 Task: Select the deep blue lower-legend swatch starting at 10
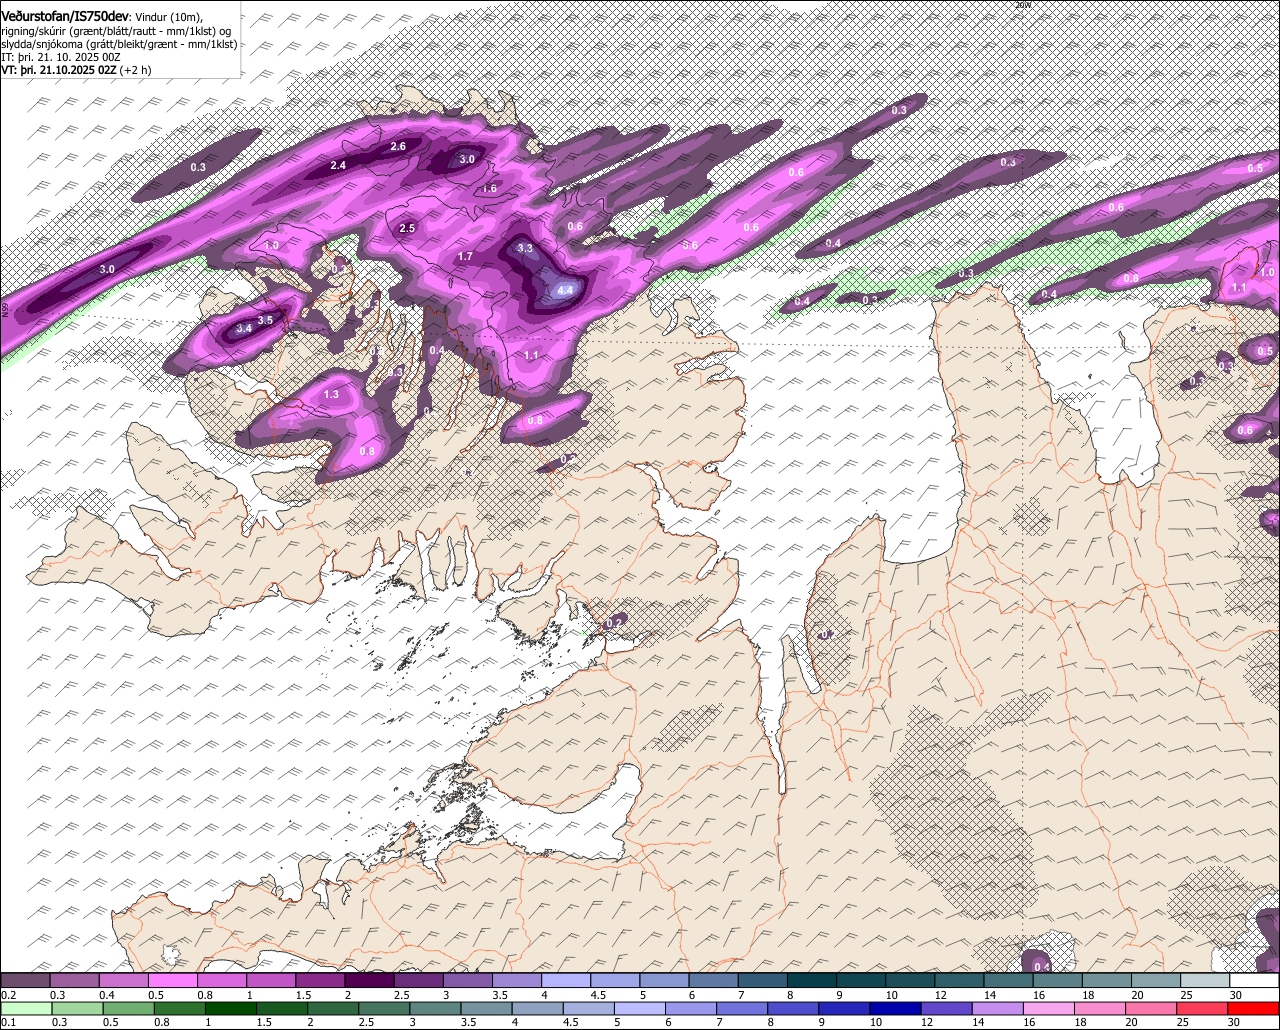pyautogui.click(x=896, y=1008)
